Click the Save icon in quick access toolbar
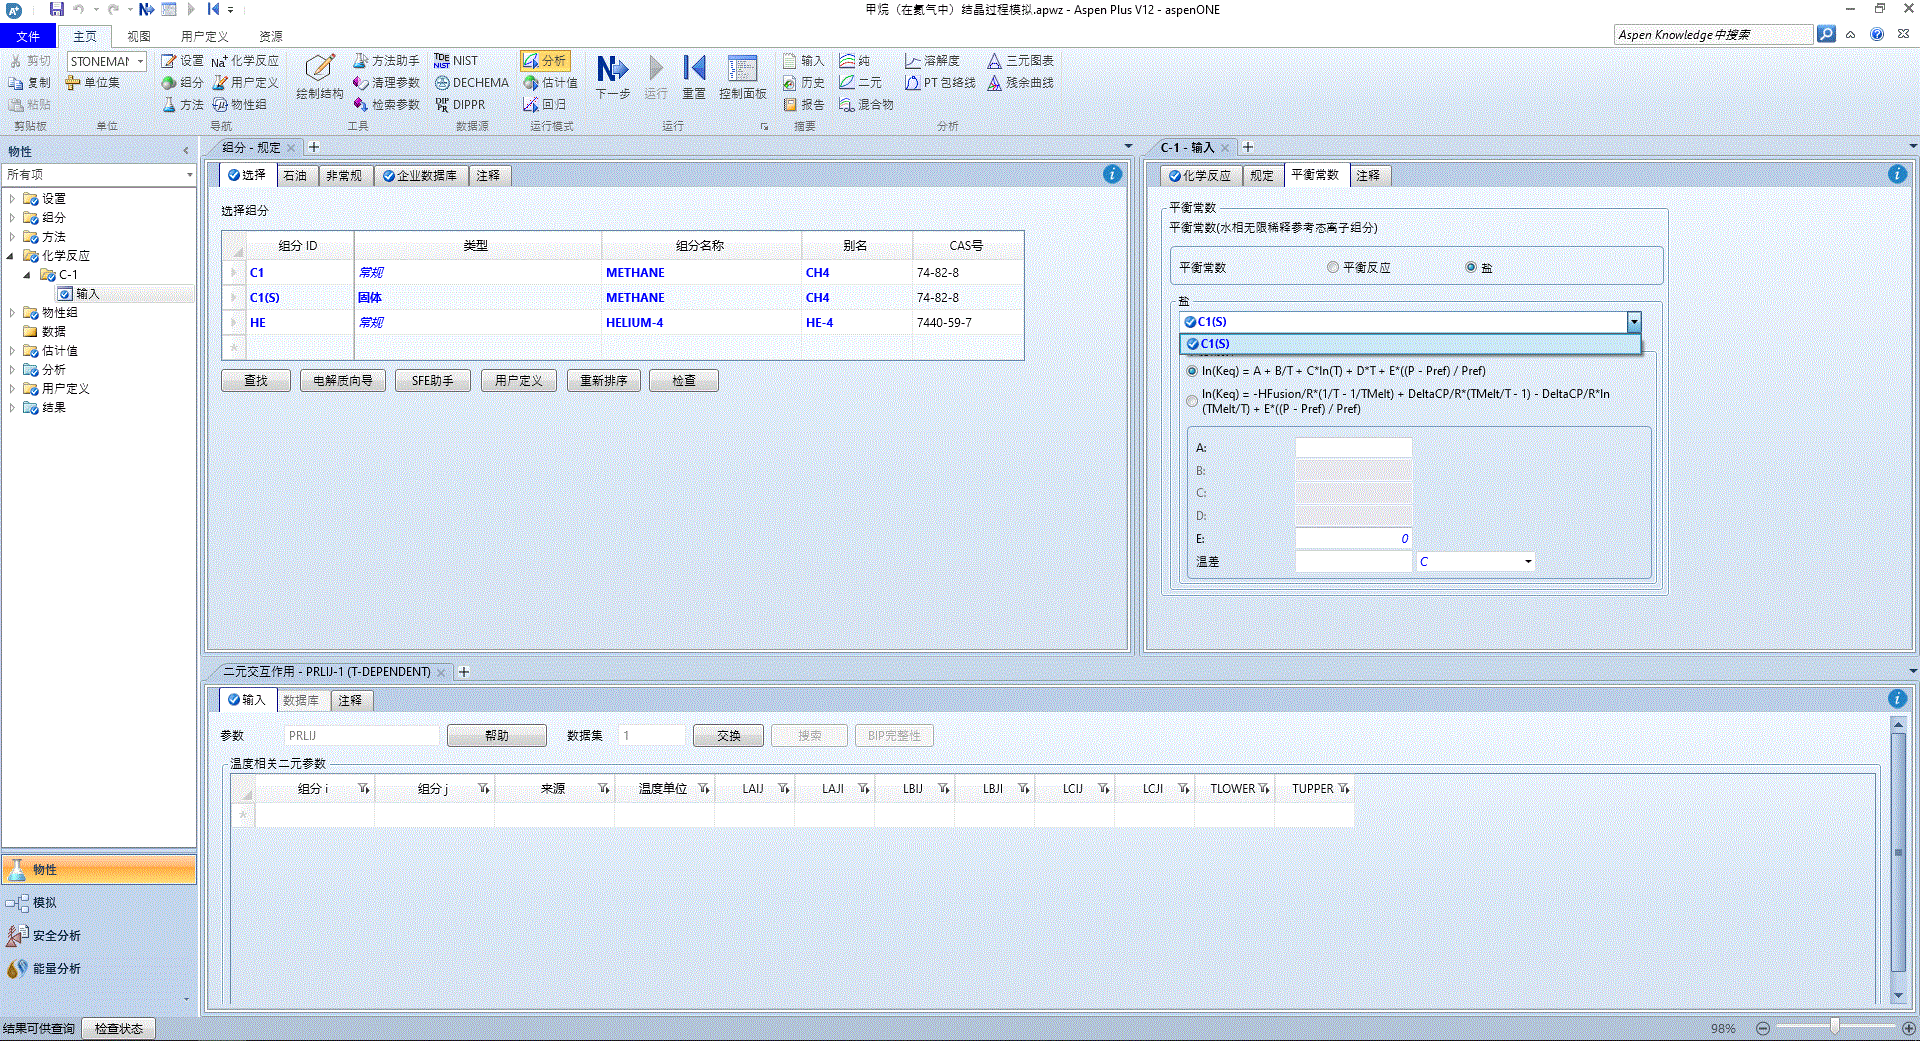 point(57,9)
